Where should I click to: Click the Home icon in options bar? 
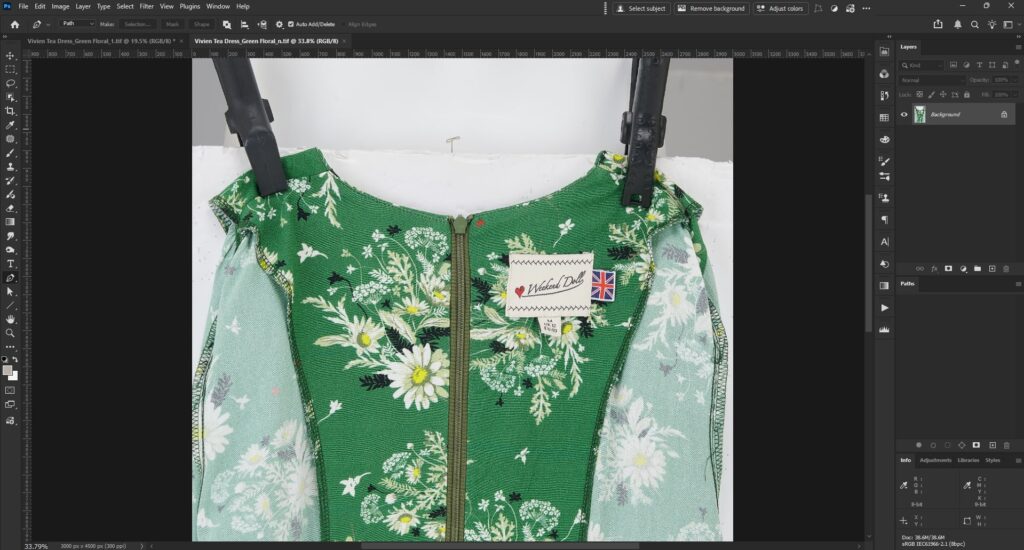14,24
